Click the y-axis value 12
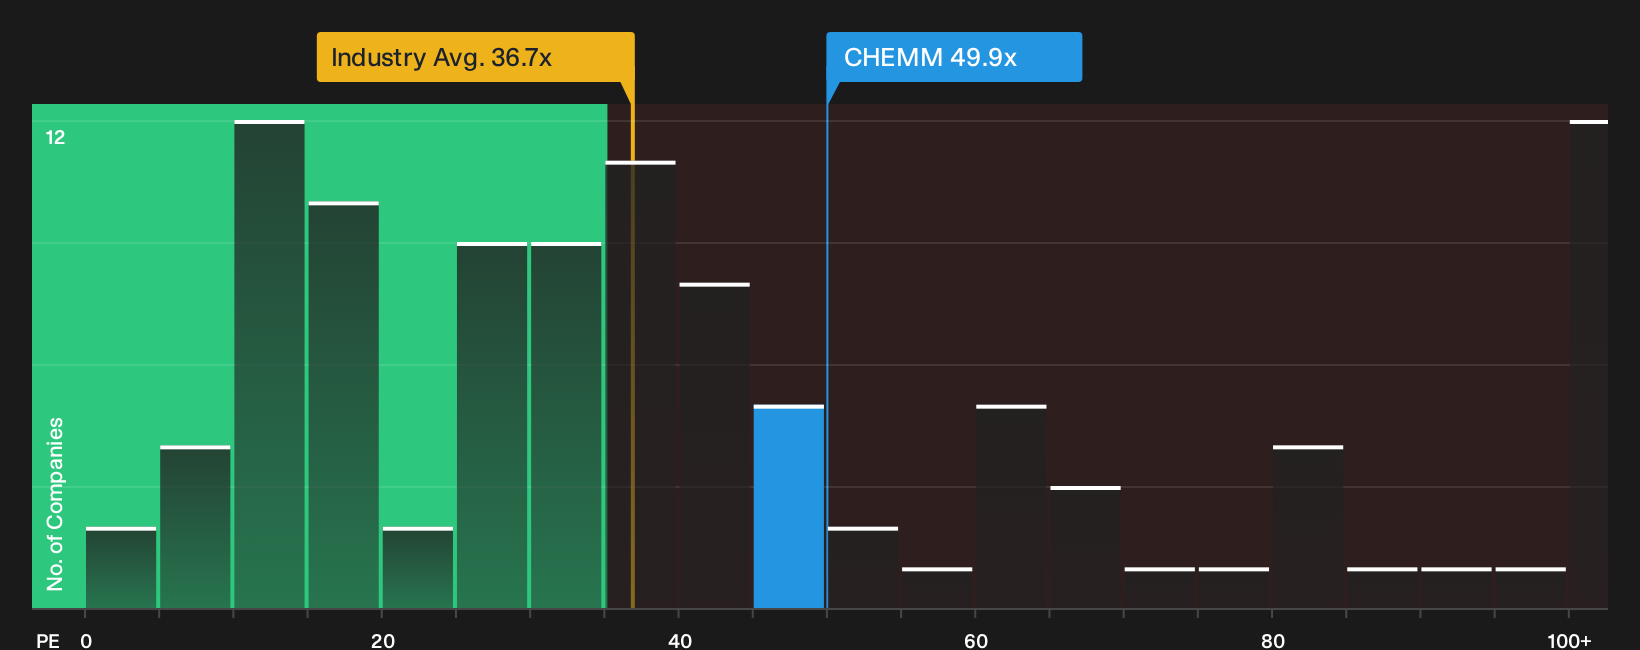Viewport: 1640px width, 650px height. click(55, 137)
